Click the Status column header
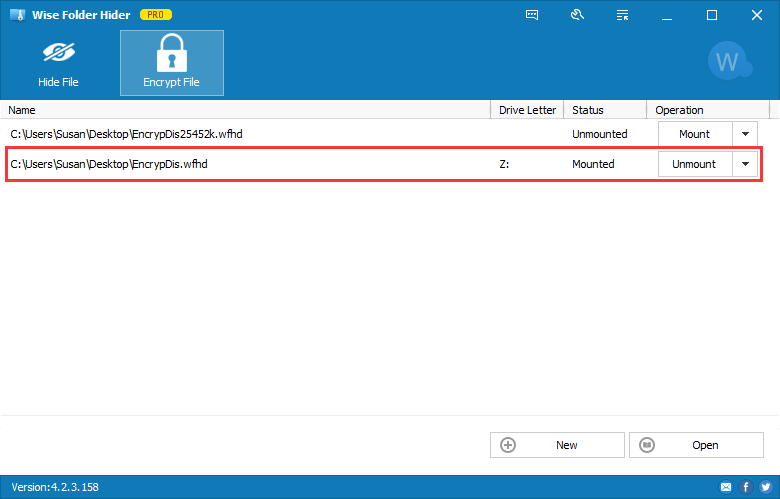The height and width of the screenshot is (499, 780). 605,110
